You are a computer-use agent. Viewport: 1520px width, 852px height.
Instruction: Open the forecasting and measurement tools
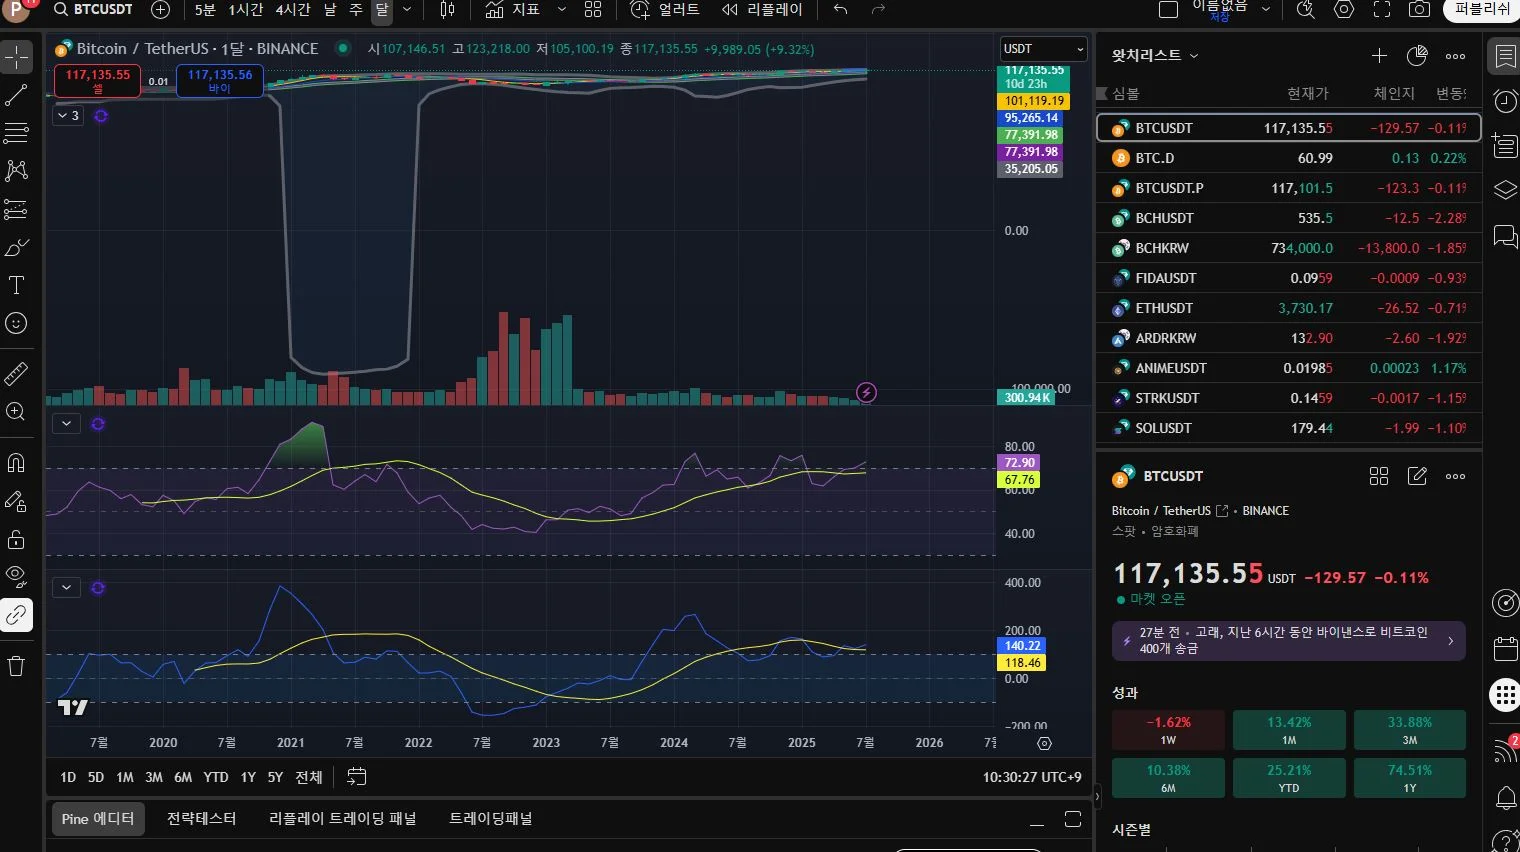pos(17,209)
